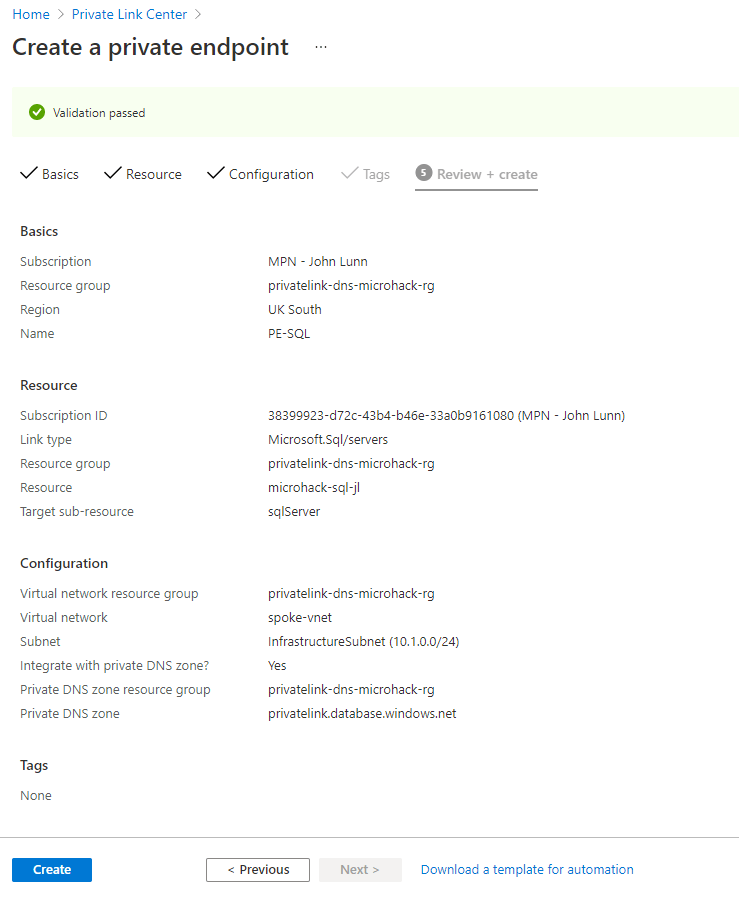The image size is (739, 905).
Task: Select the Review + create tab
Action: pos(487,174)
